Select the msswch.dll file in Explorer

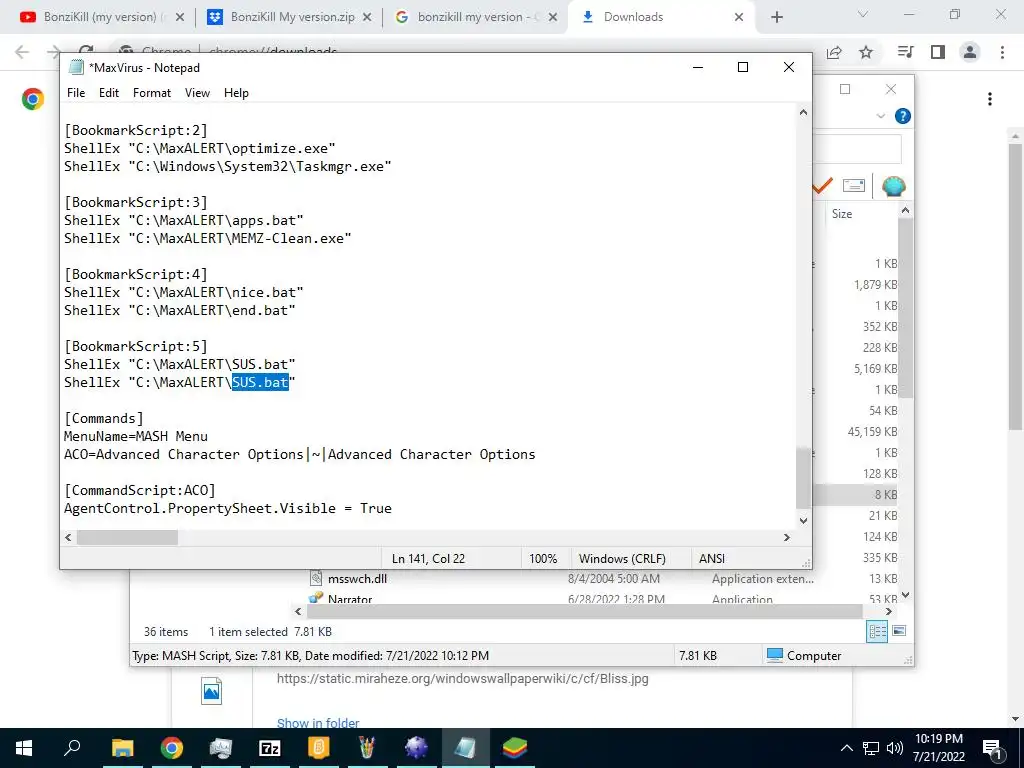pos(357,579)
